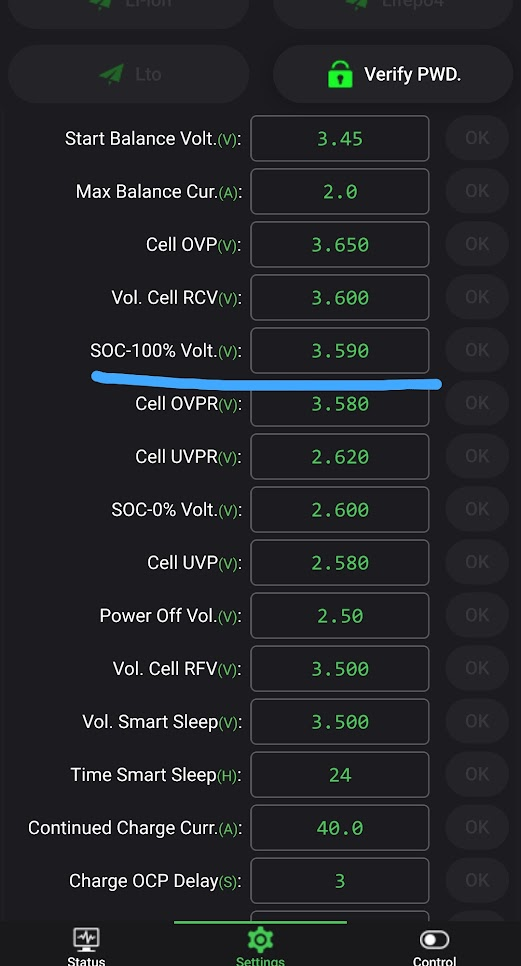
Task: Edit the Cell UVPR value field
Action: coord(339,457)
